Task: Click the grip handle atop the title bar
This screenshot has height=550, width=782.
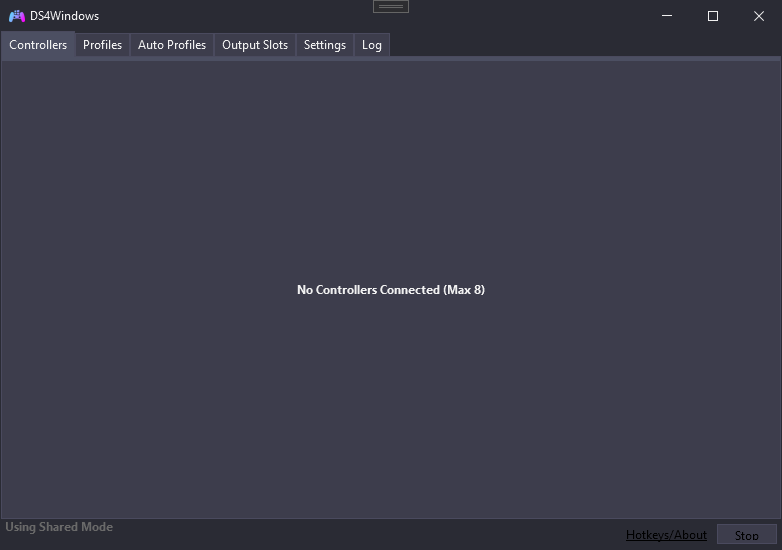Action: click(x=391, y=6)
